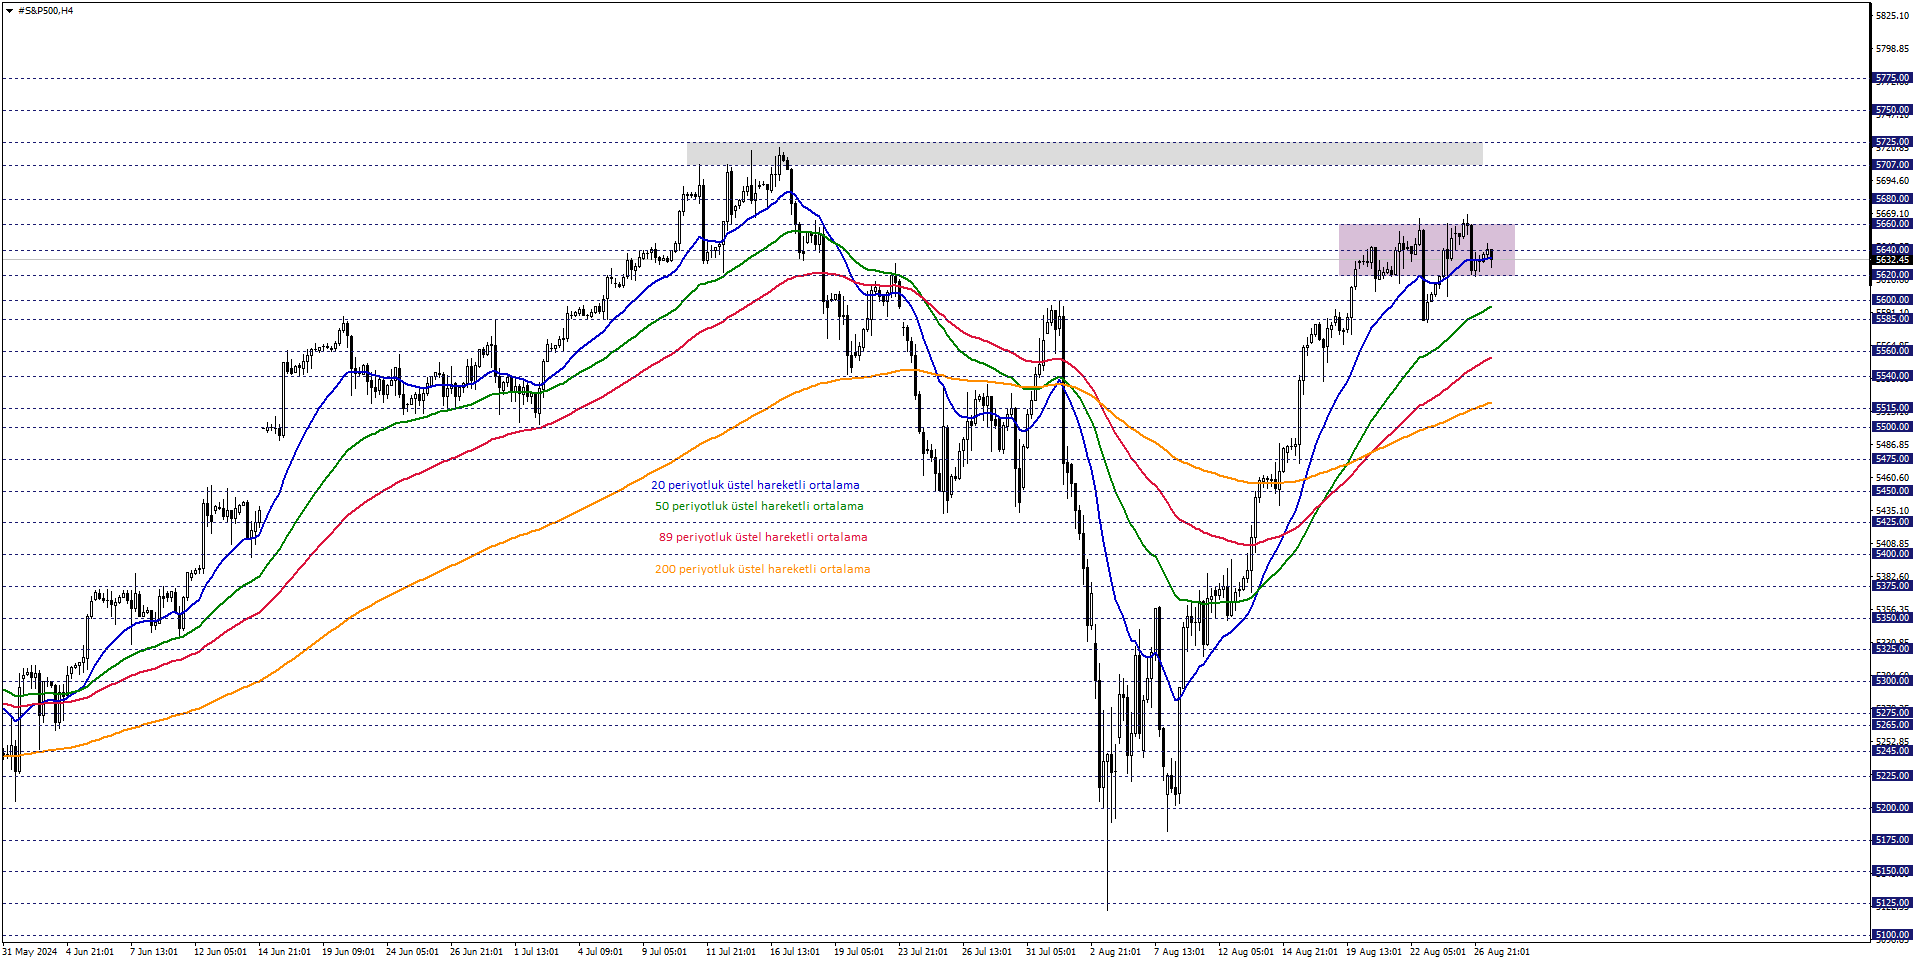The height and width of the screenshot is (963, 1916).
Task: Click the '7 Jun 13:01' time axis label
Action: tap(154, 952)
